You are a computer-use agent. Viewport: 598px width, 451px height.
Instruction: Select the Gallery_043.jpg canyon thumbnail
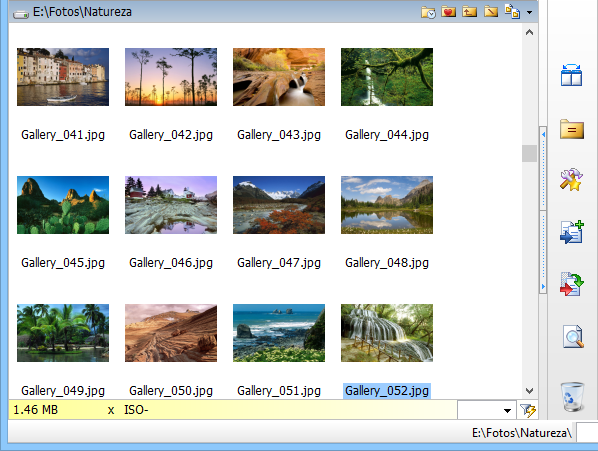point(279,77)
